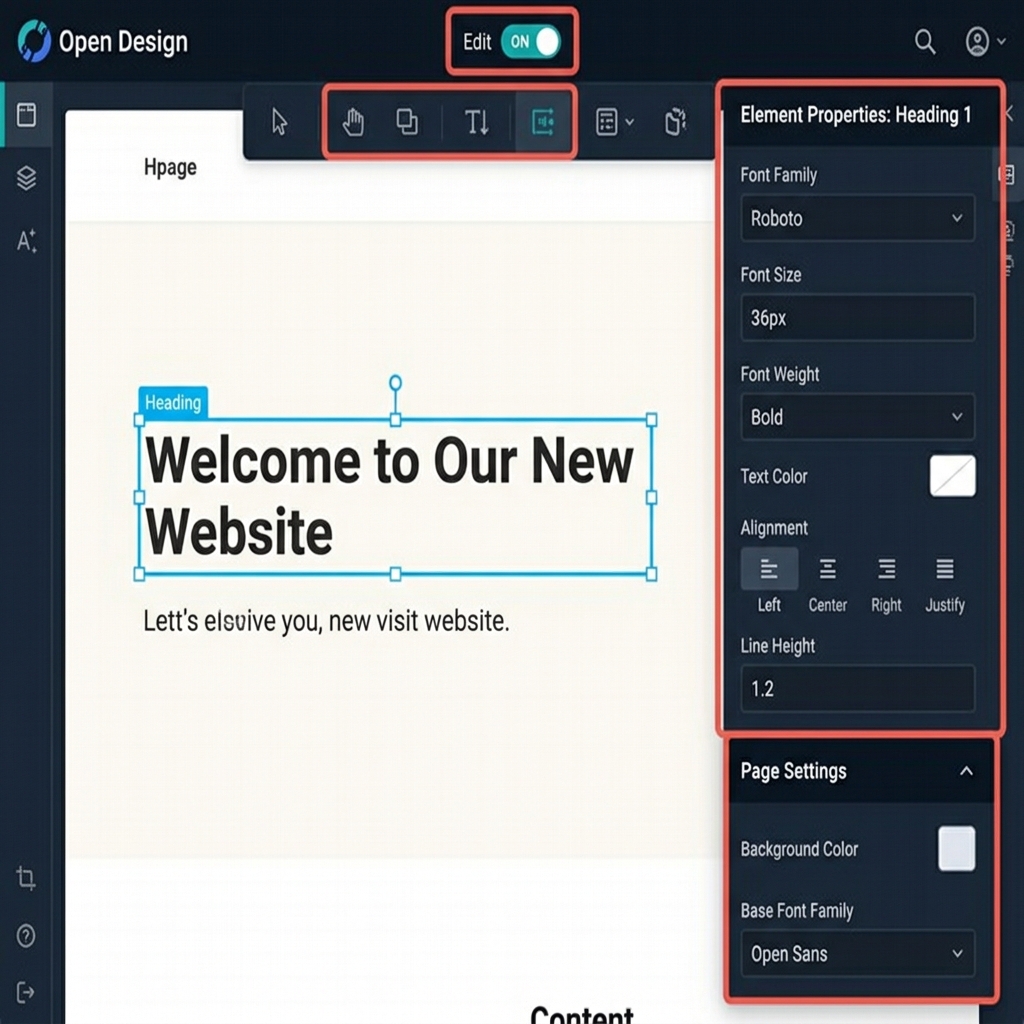
Task: Open the Hpage tab
Action: tap(170, 167)
